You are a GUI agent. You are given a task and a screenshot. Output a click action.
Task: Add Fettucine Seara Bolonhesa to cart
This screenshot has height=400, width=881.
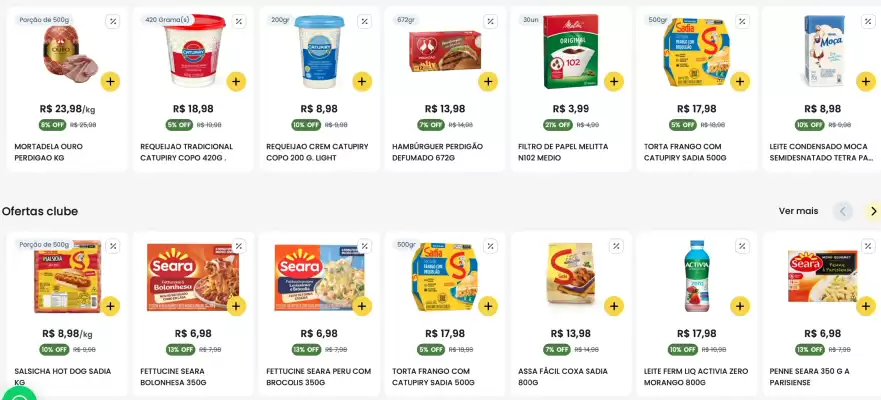[x=236, y=306]
